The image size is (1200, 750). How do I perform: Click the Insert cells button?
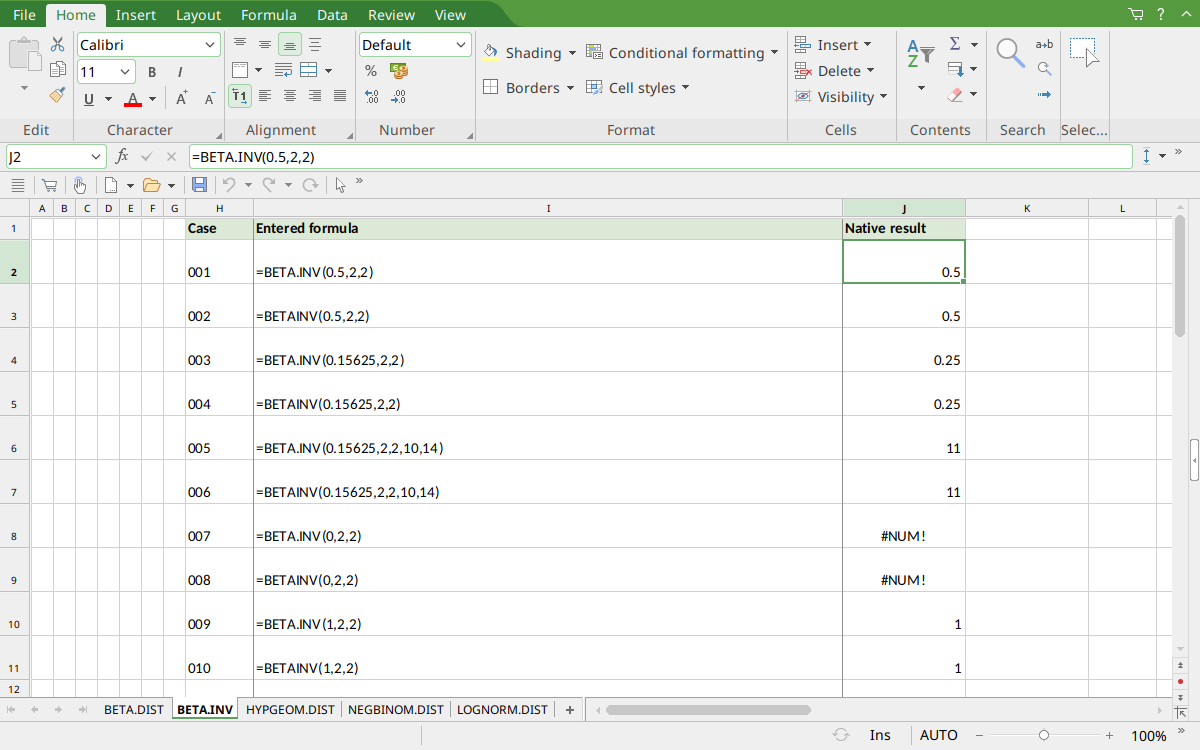[x=834, y=45]
